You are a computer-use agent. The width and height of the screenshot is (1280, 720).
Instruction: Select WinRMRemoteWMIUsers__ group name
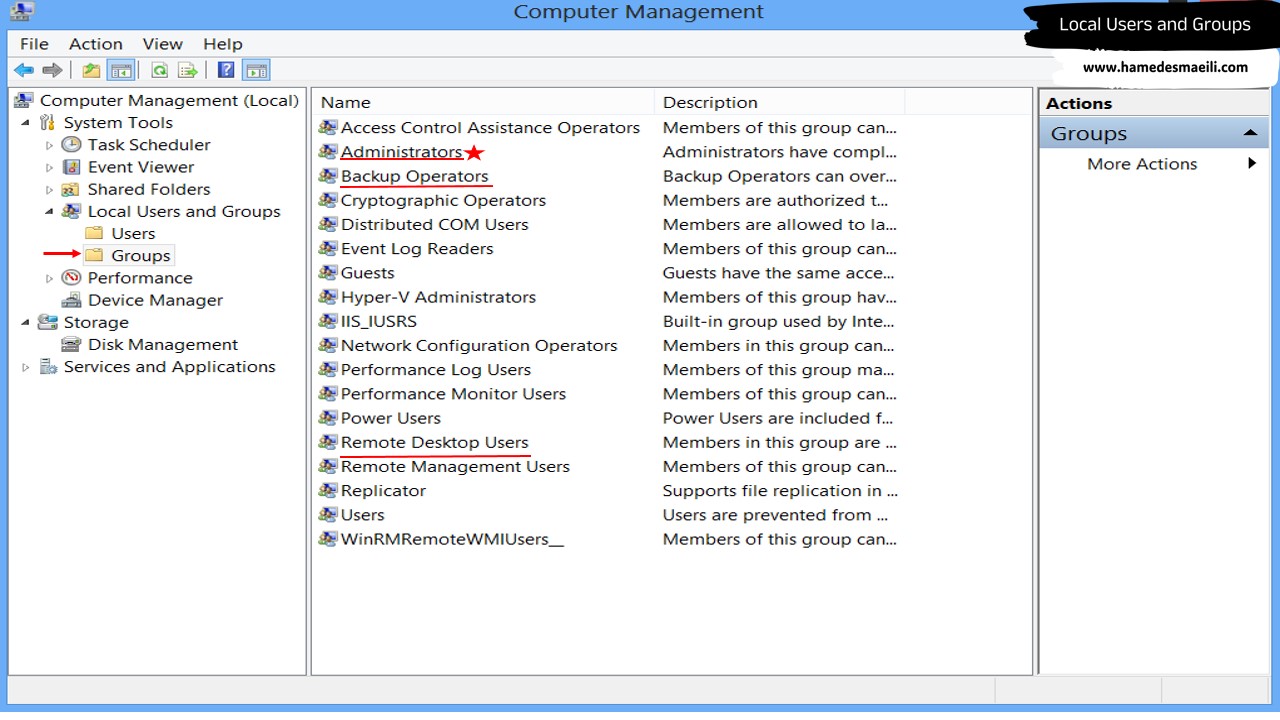point(452,539)
